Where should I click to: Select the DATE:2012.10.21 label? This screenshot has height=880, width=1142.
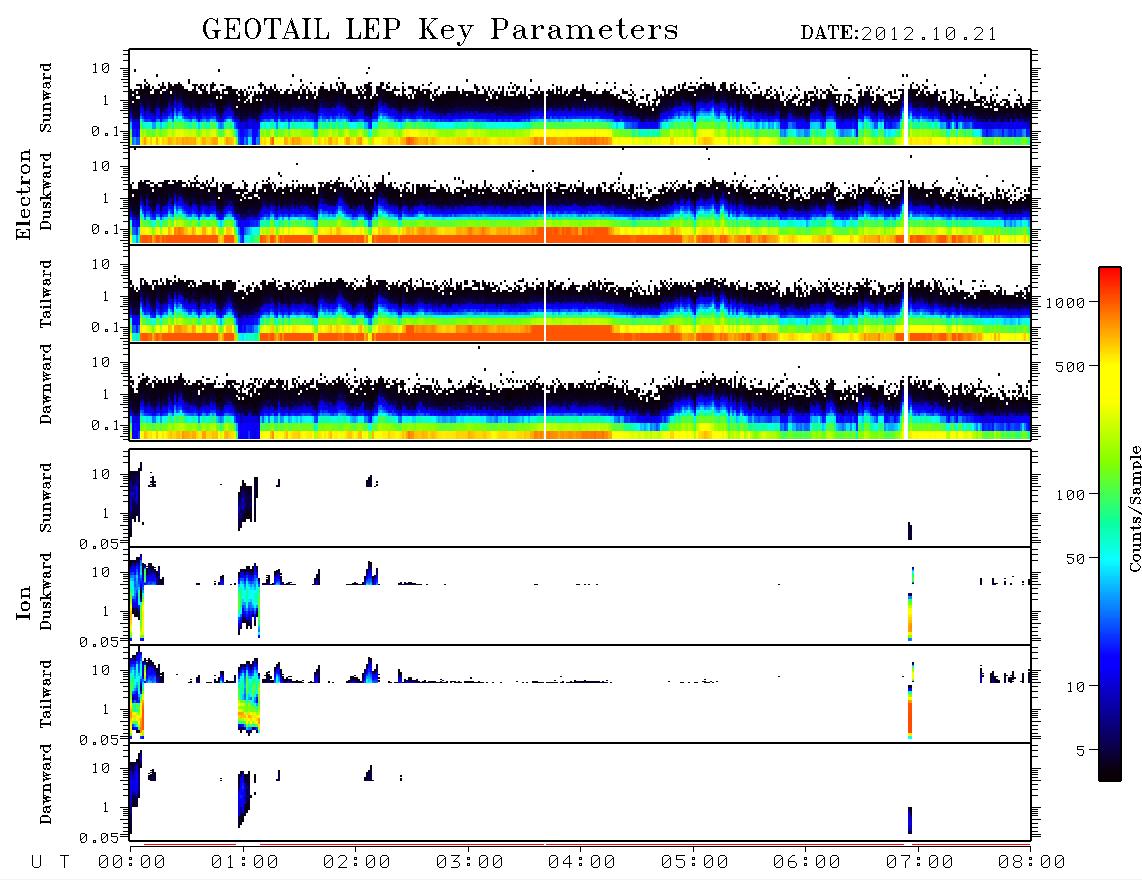898,34
